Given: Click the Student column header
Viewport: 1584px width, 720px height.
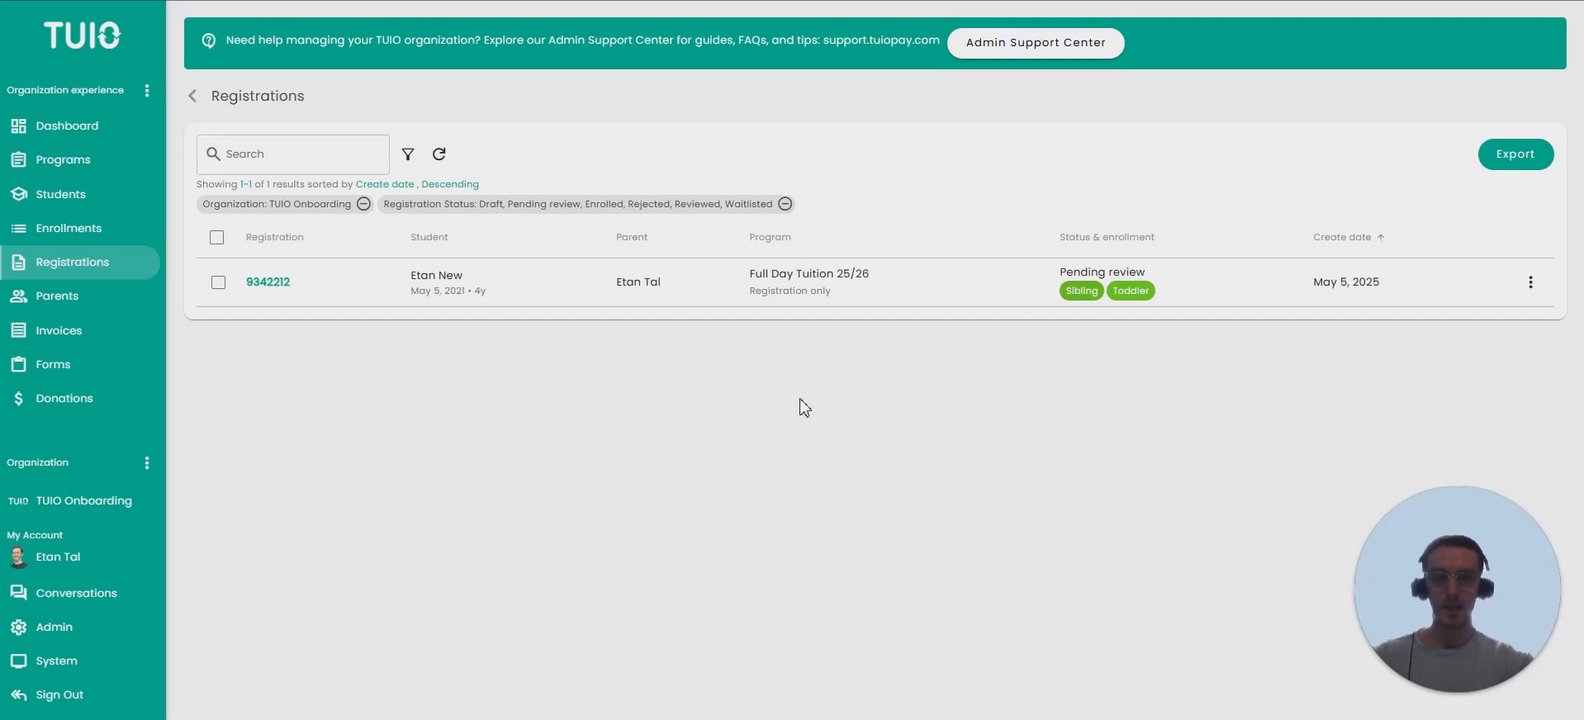Looking at the screenshot, I should click(429, 237).
